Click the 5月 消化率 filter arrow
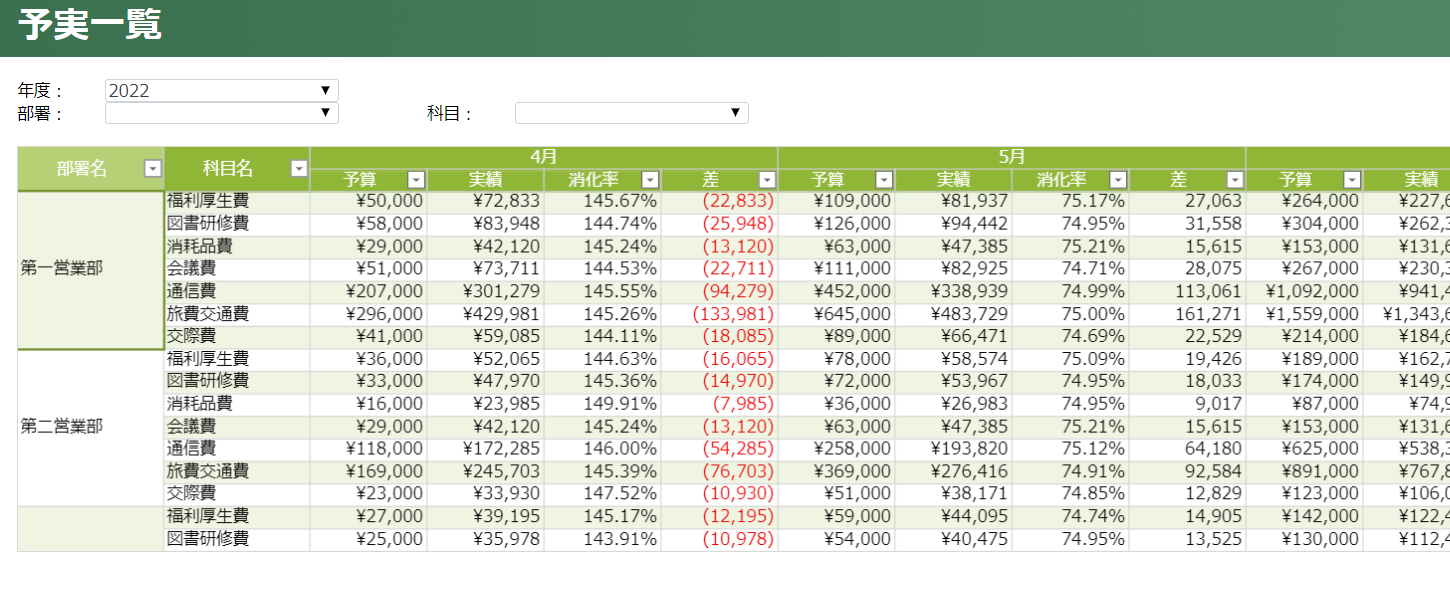 point(1118,180)
